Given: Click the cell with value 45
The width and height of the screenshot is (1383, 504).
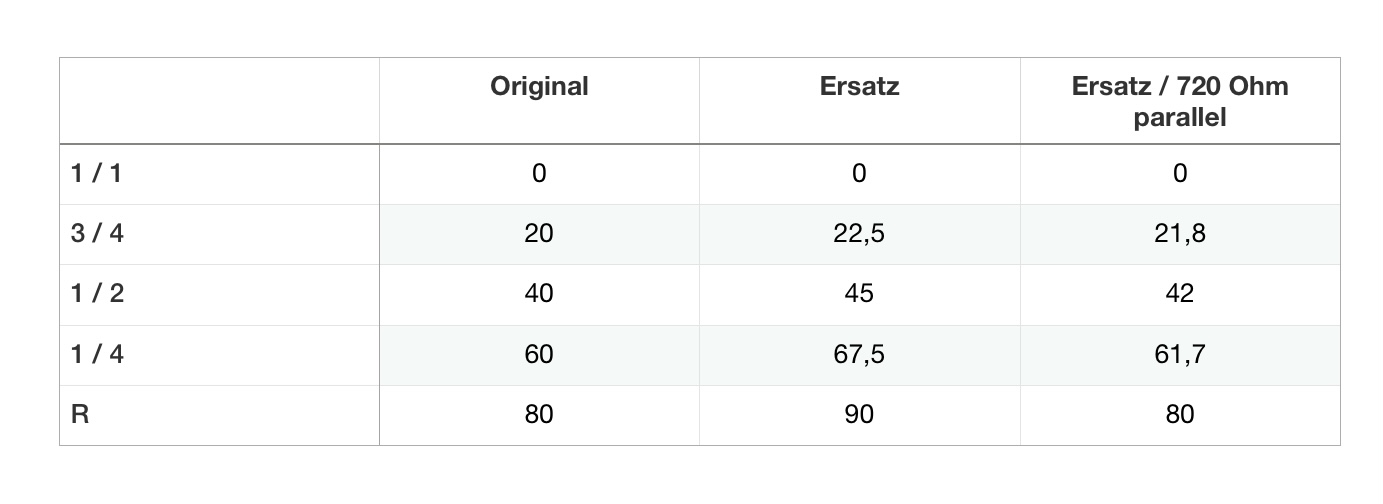Looking at the screenshot, I should (859, 294).
